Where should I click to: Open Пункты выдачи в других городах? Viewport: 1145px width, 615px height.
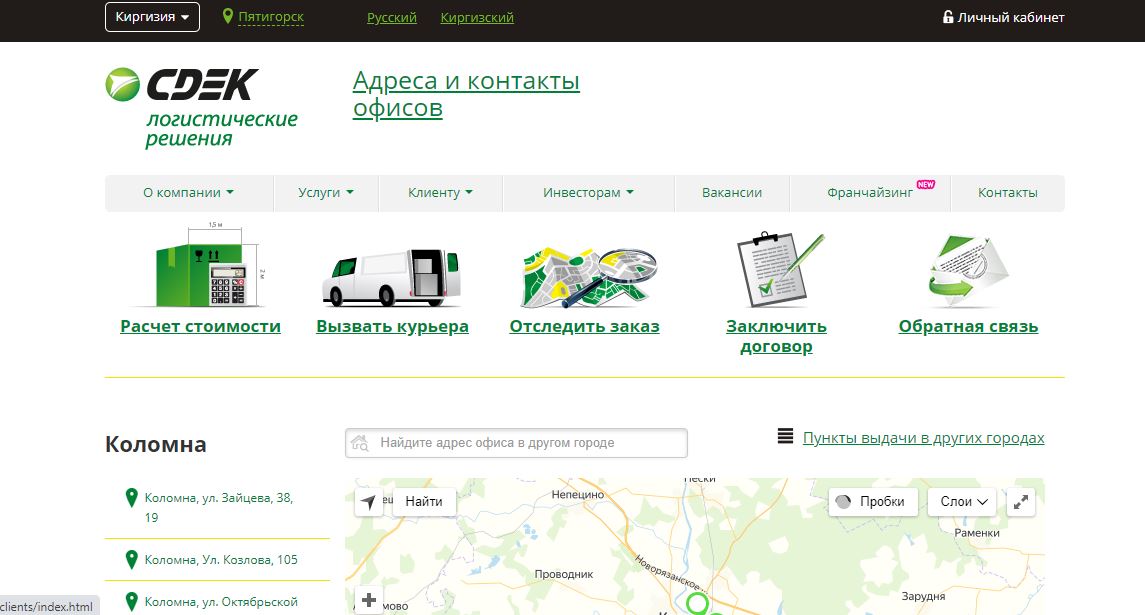coord(924,438)
